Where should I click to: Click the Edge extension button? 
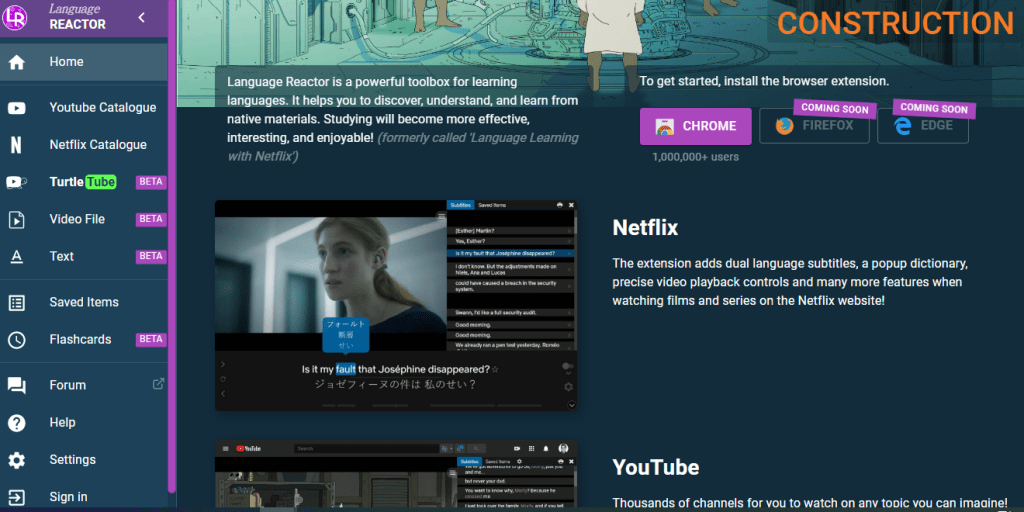[x=922, y=127]
